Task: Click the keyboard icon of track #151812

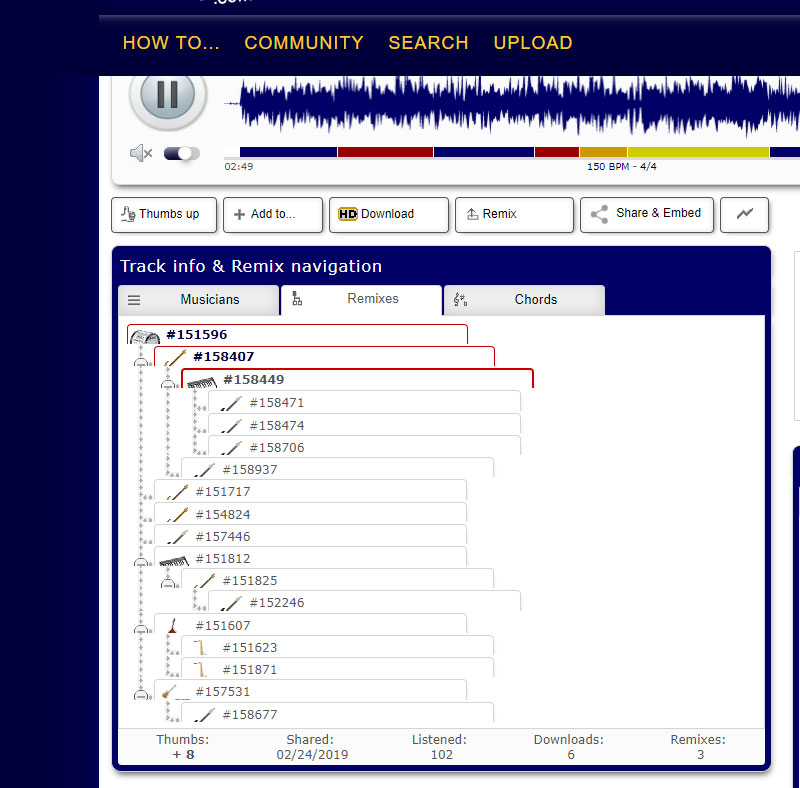Action: click(x=174, y=560)
